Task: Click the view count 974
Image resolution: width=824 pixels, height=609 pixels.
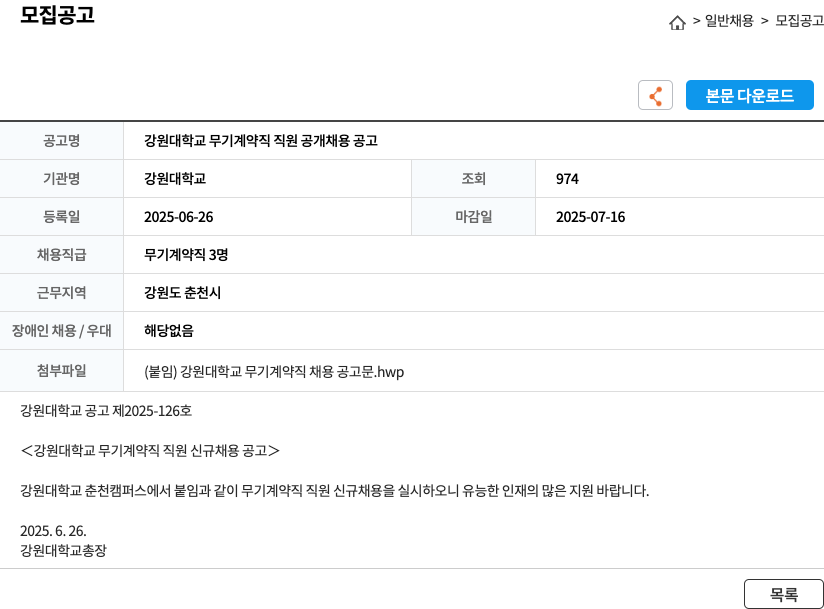Action: [567, 179]
